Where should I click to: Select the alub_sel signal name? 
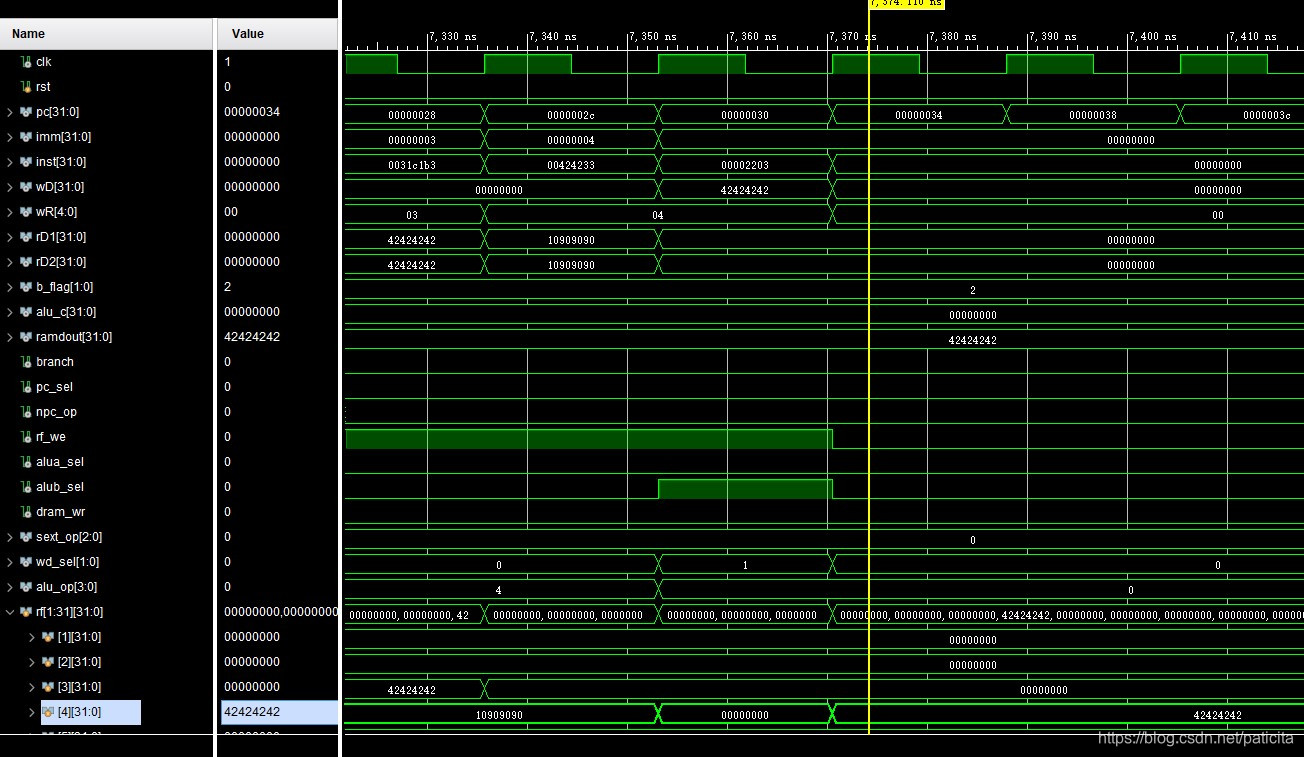pyautogui.click(x=60, y=487)
